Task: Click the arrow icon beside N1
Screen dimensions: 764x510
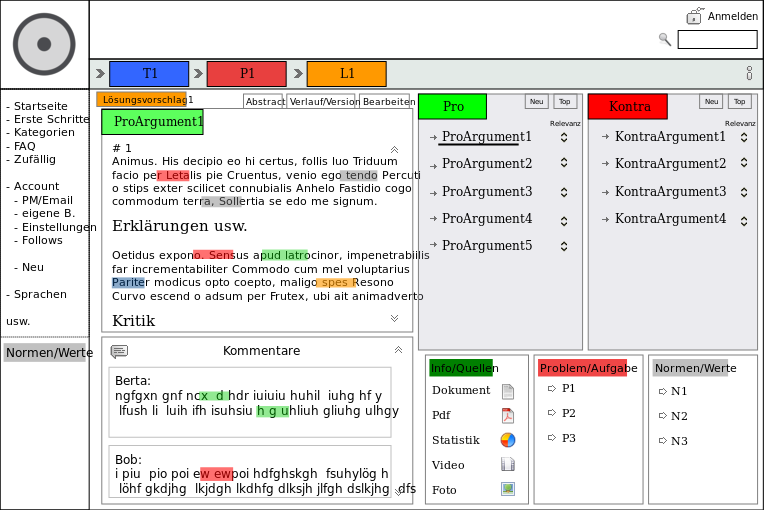Action: (663, 391)
